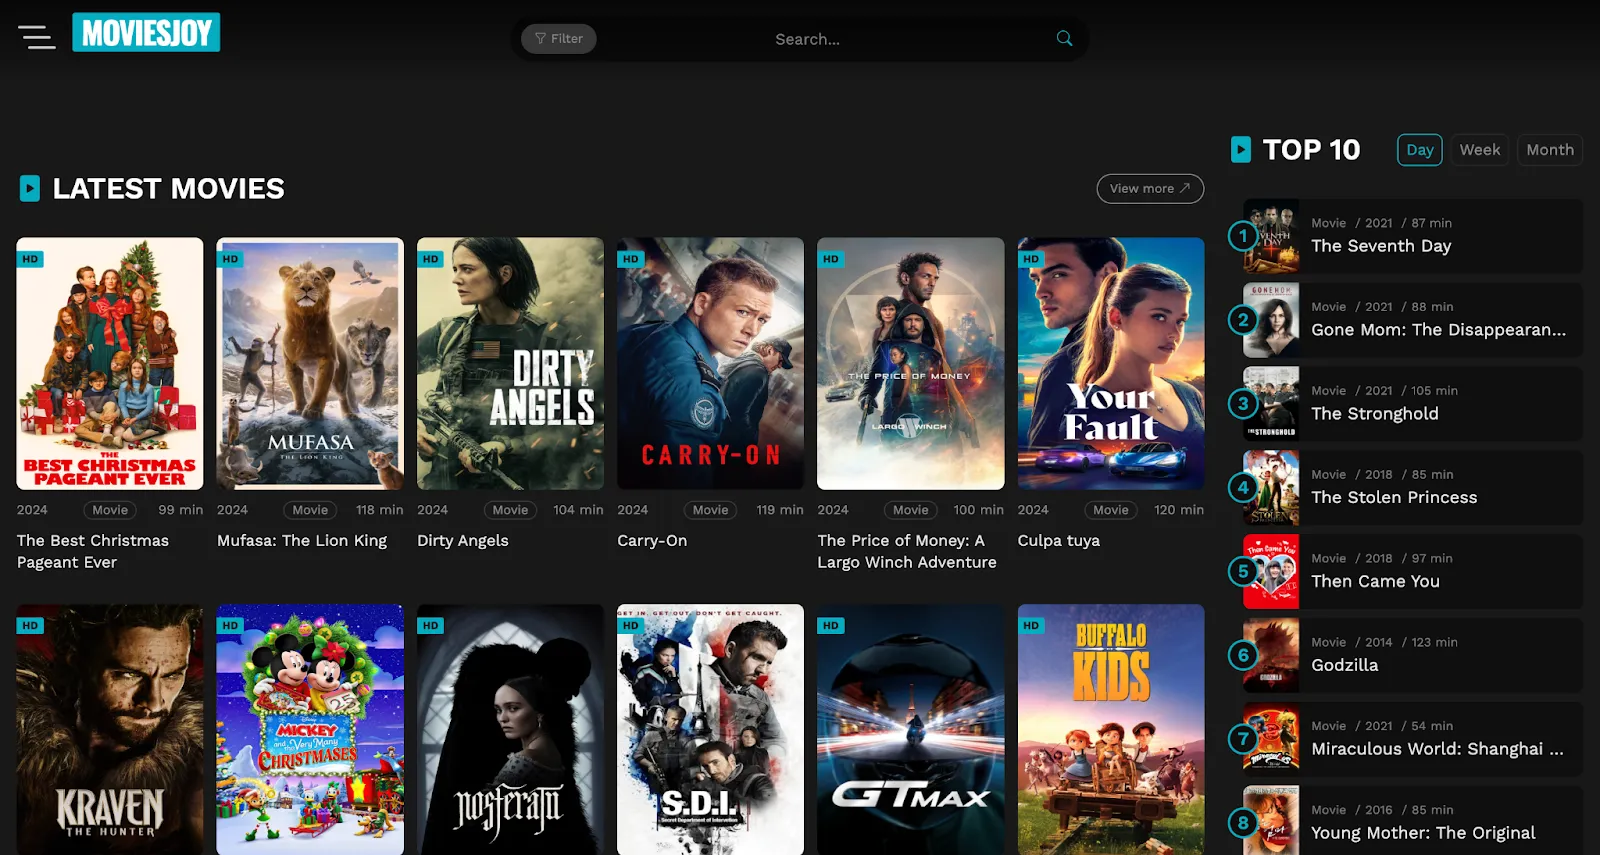
Task: Switch Top 10 to Day tab
Action: tap(1420, 150)
